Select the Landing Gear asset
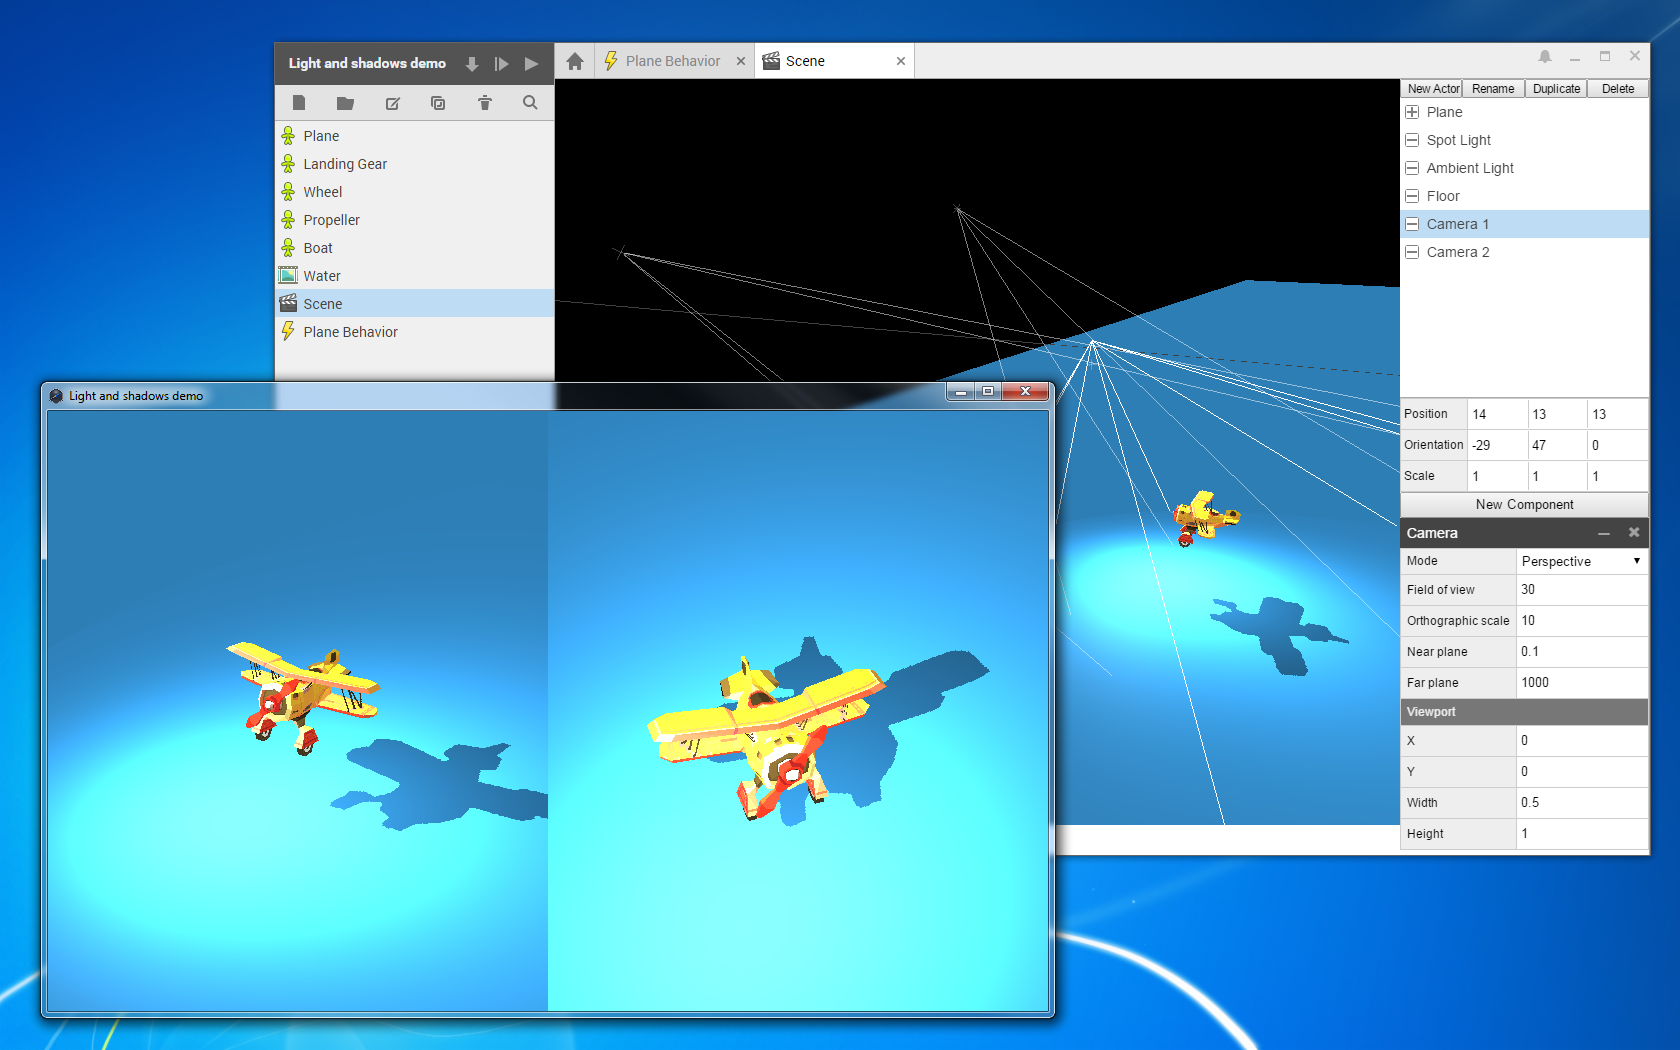The height and width of the screenshot is (1050, 1680). [x=414, y=164]
